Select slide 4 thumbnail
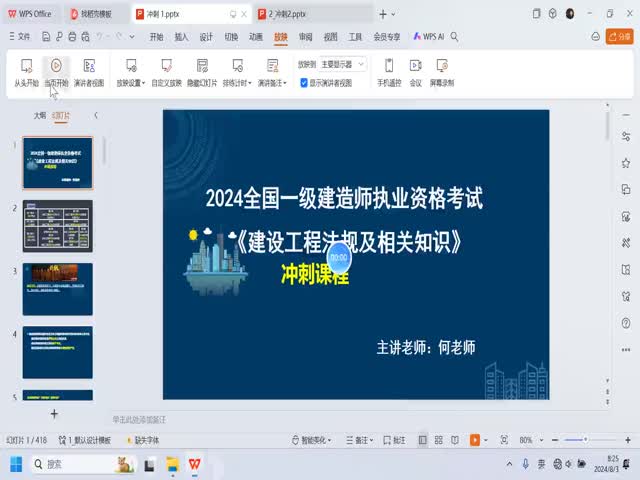Image resolution: width=640 pixels, height=480 pixels. 58,352
